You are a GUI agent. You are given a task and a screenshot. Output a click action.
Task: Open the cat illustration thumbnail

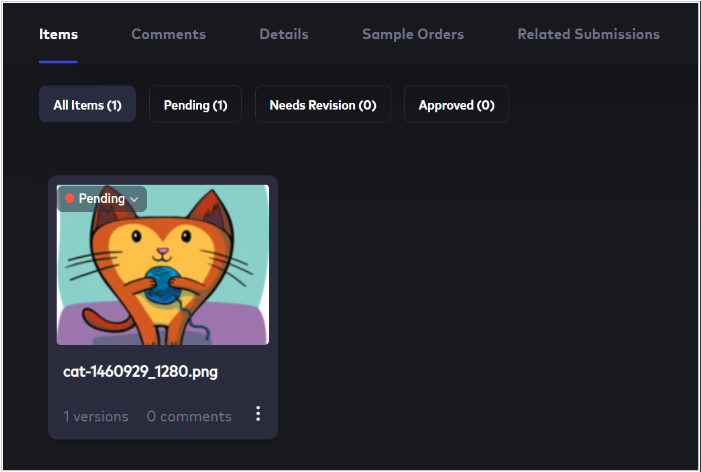[163, 265]
